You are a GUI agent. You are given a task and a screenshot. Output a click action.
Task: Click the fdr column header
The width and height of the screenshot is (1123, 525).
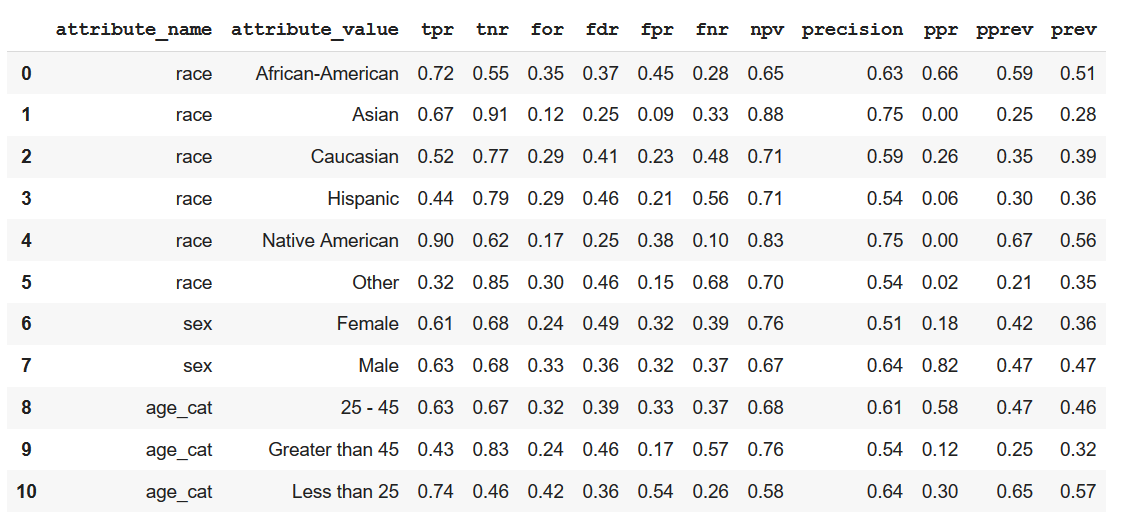click(601, 29)
